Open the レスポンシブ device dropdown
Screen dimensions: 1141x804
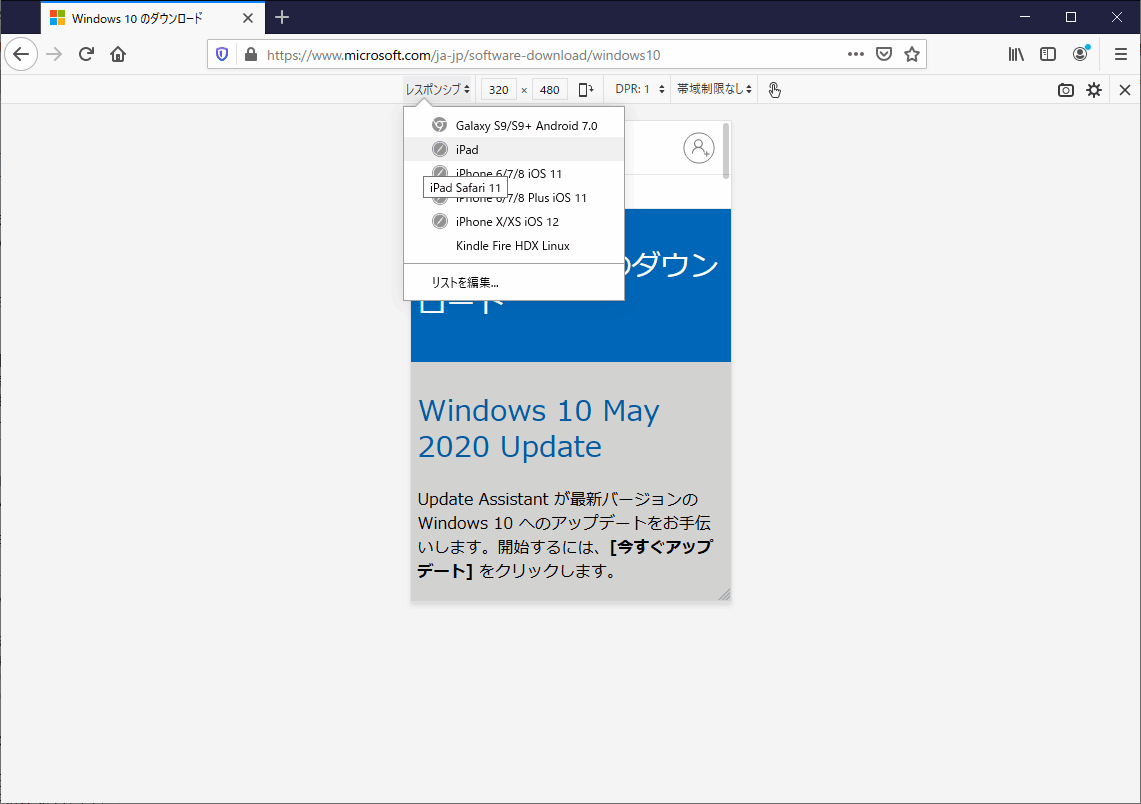coord(437,89)
